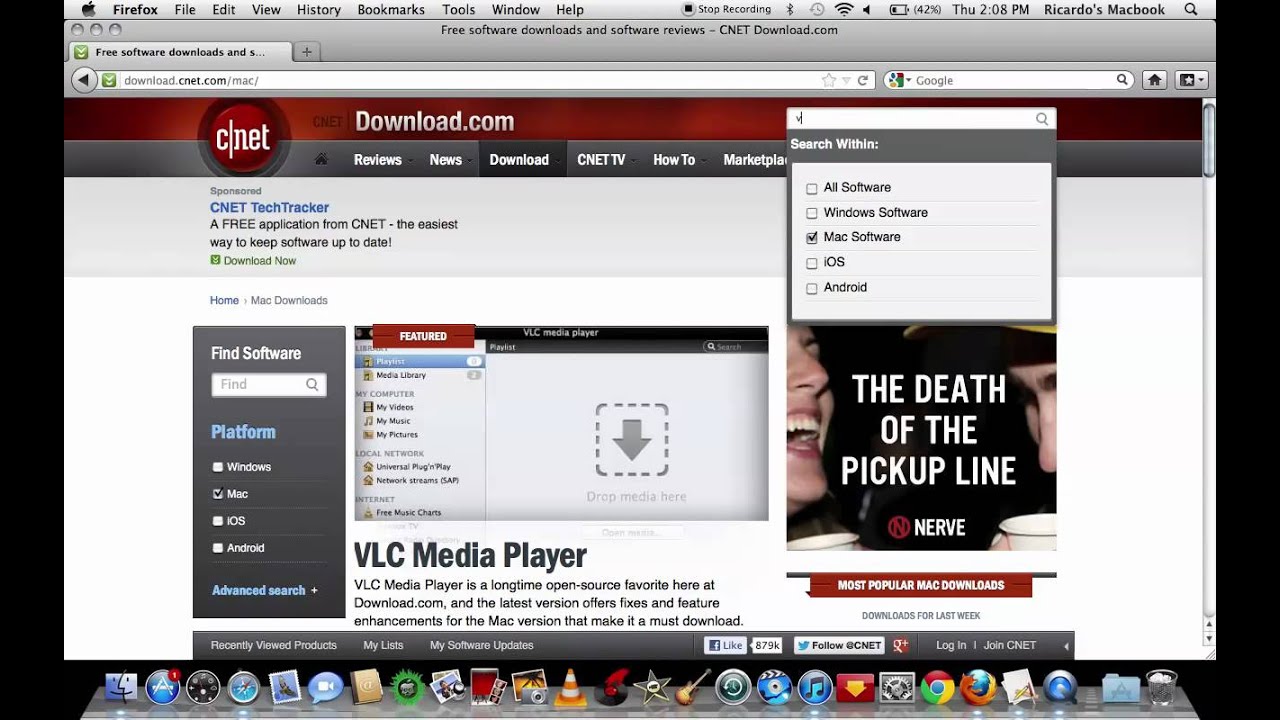Click the Wi-Fi status icon
Viewport: 1280px width, 720px height.
(x=843, y=9)
